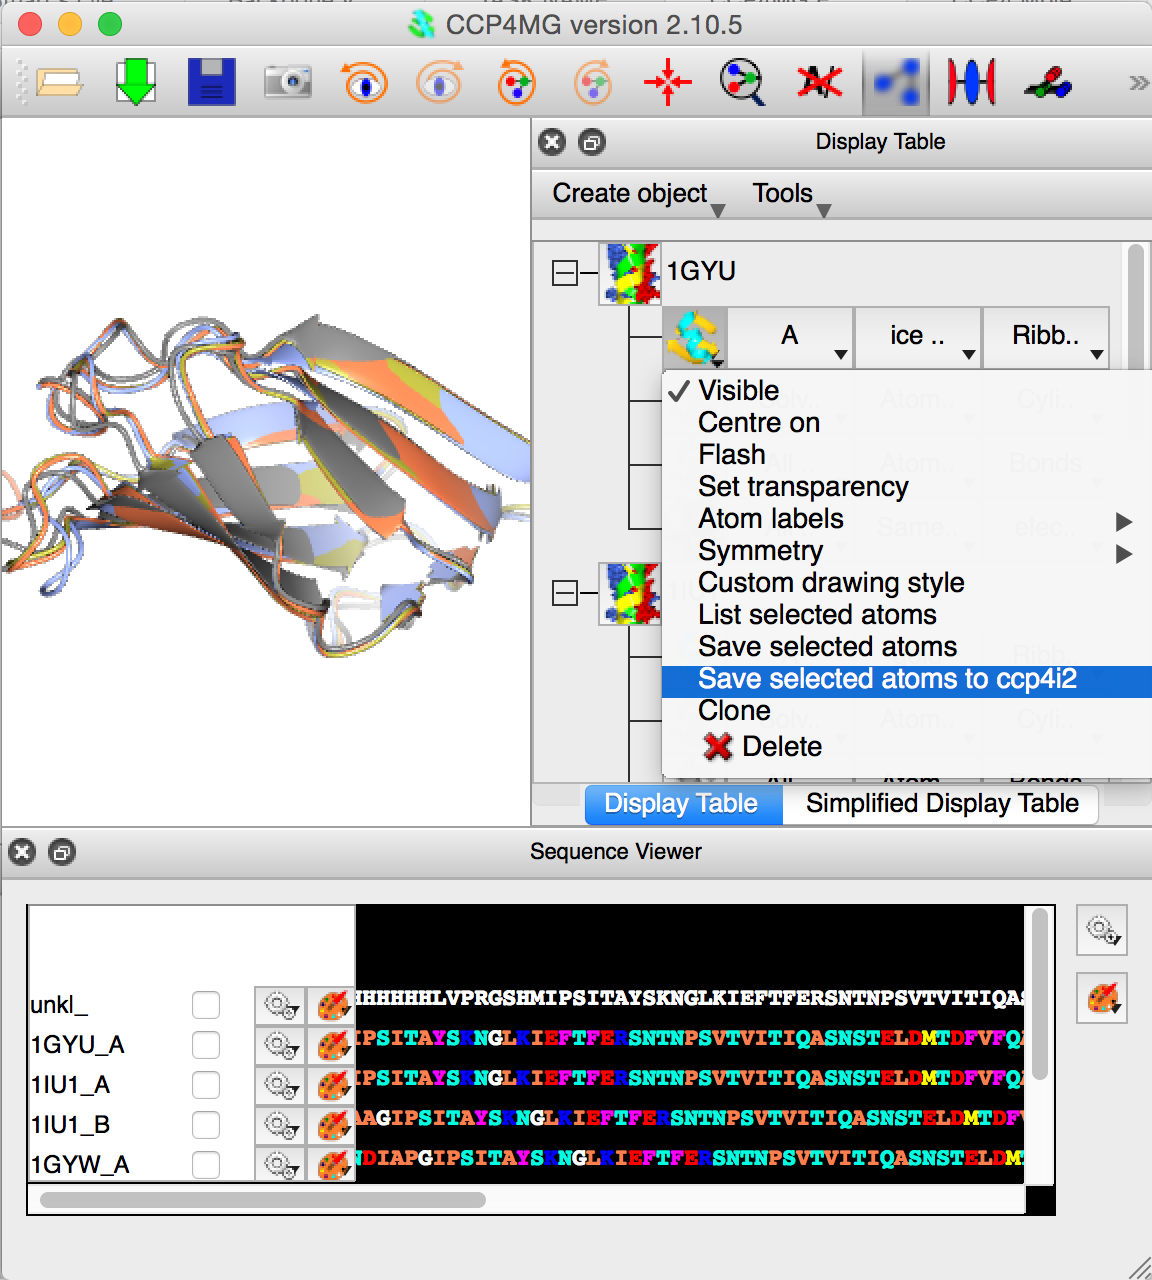Open Custom drawing style option
The width and height of the screenshot is (1152, 1280).
(831, 583)
